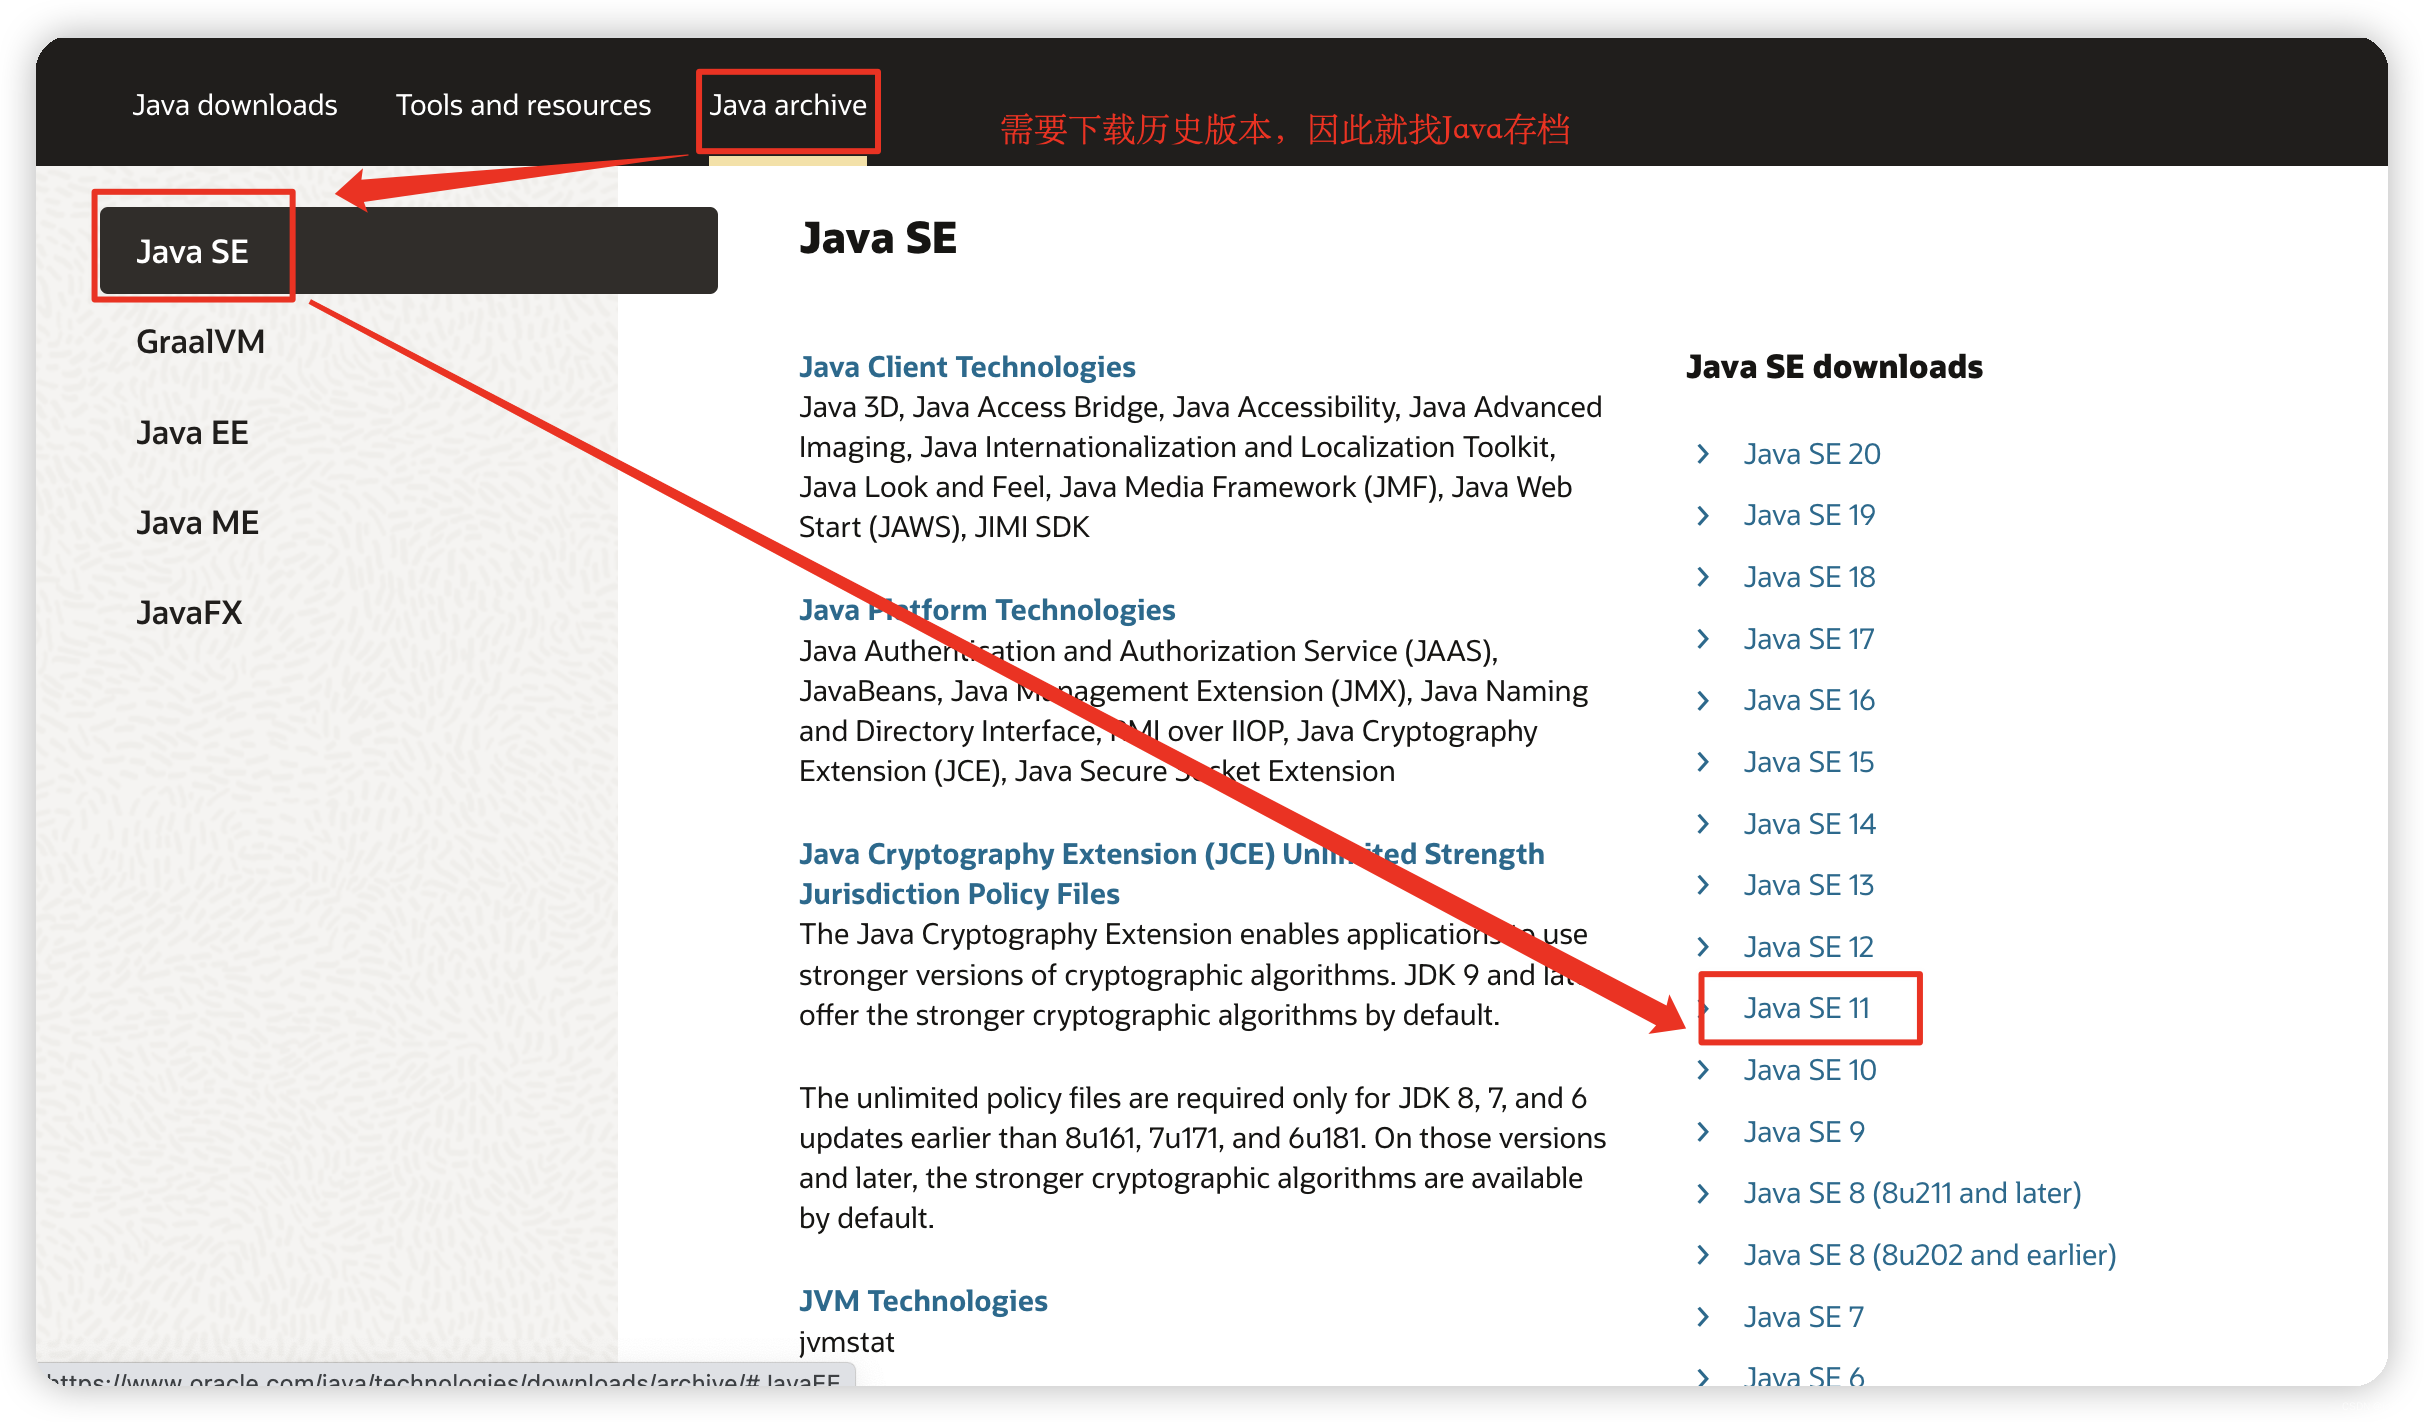The height and width of the screenshot is (1422, 2424).
Task: Click the chevron beside Java SE 18
Action: (1703, 577)
